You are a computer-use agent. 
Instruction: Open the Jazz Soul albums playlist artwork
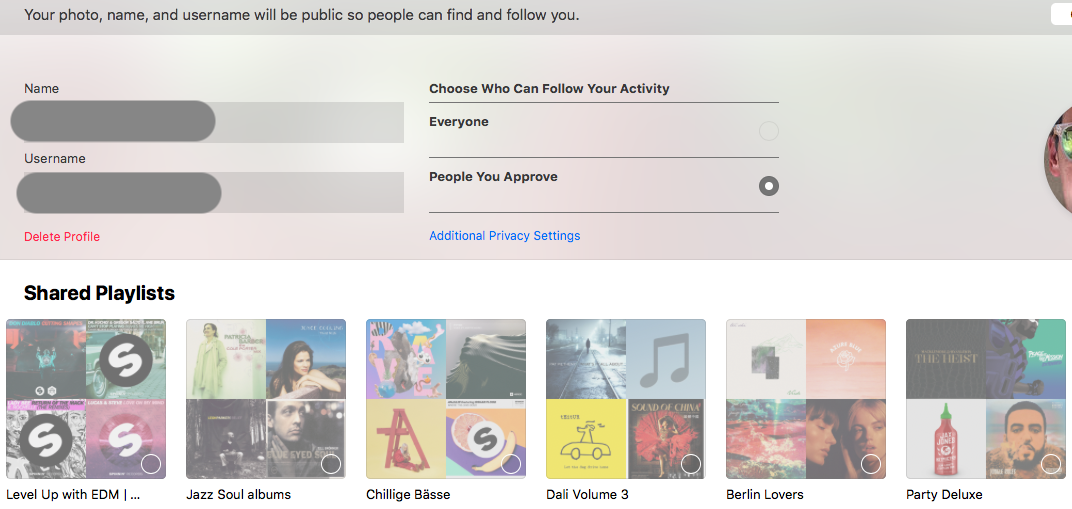click(266, 399)
